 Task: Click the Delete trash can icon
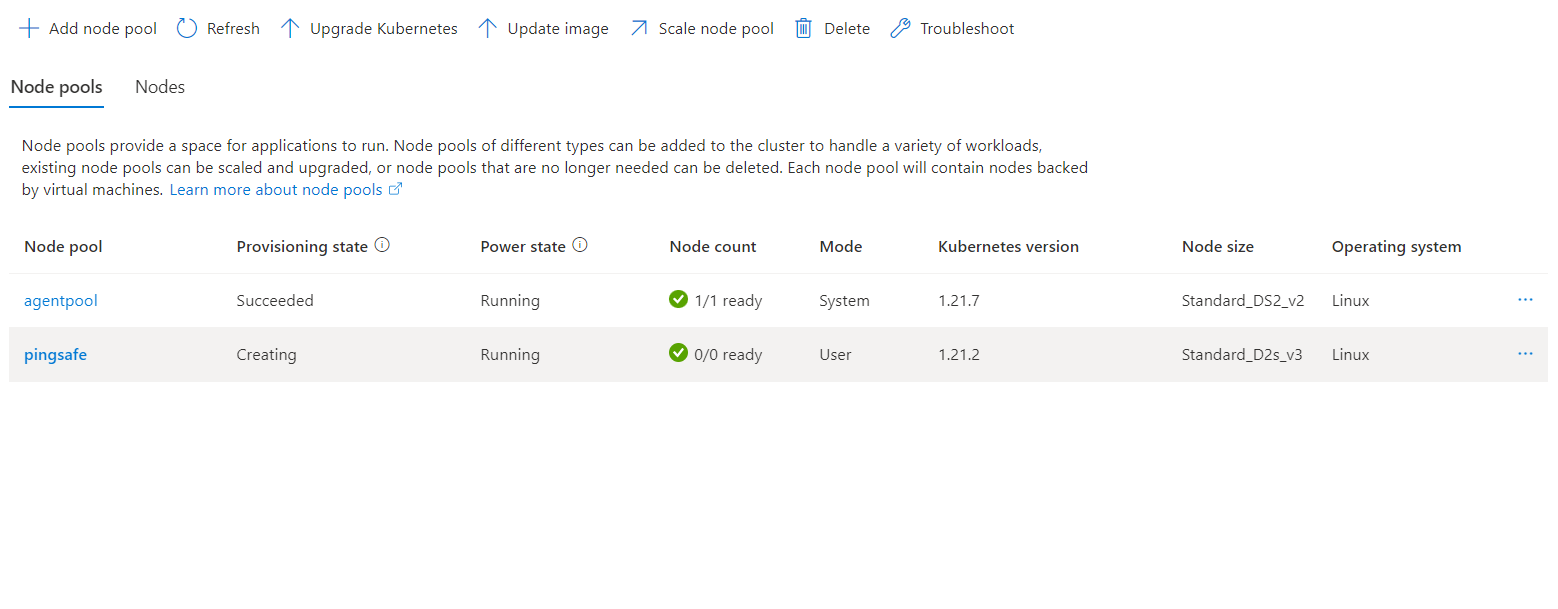[804, 29]
